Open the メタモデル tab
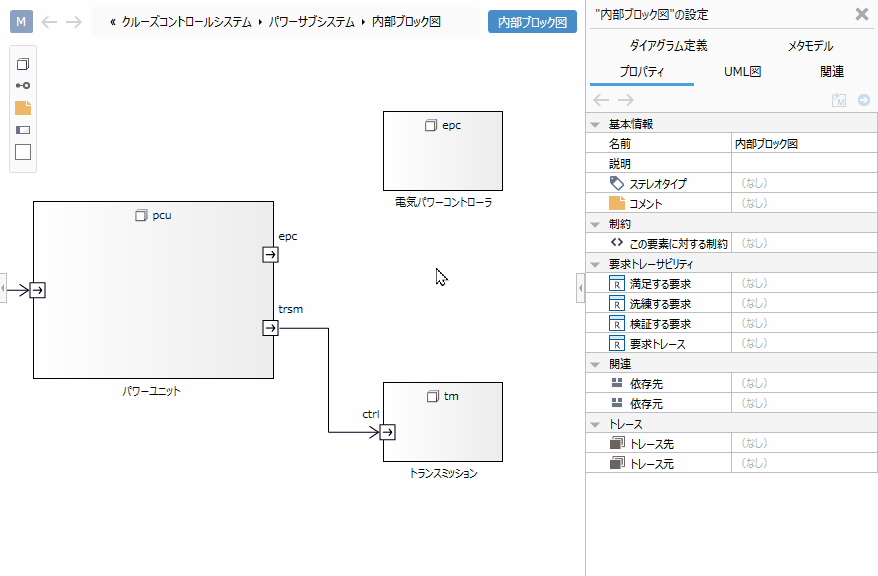The image size is (878, 576). click(x=809, y=46)
